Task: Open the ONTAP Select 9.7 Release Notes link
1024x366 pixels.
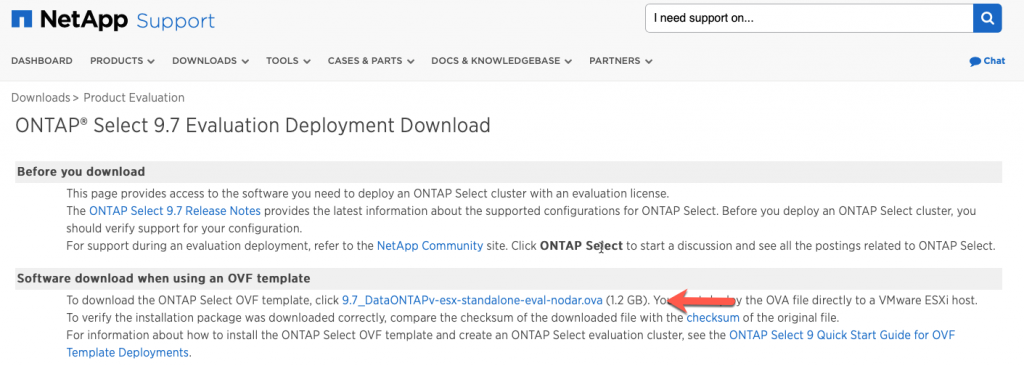Action: click(x=175, y=211)
